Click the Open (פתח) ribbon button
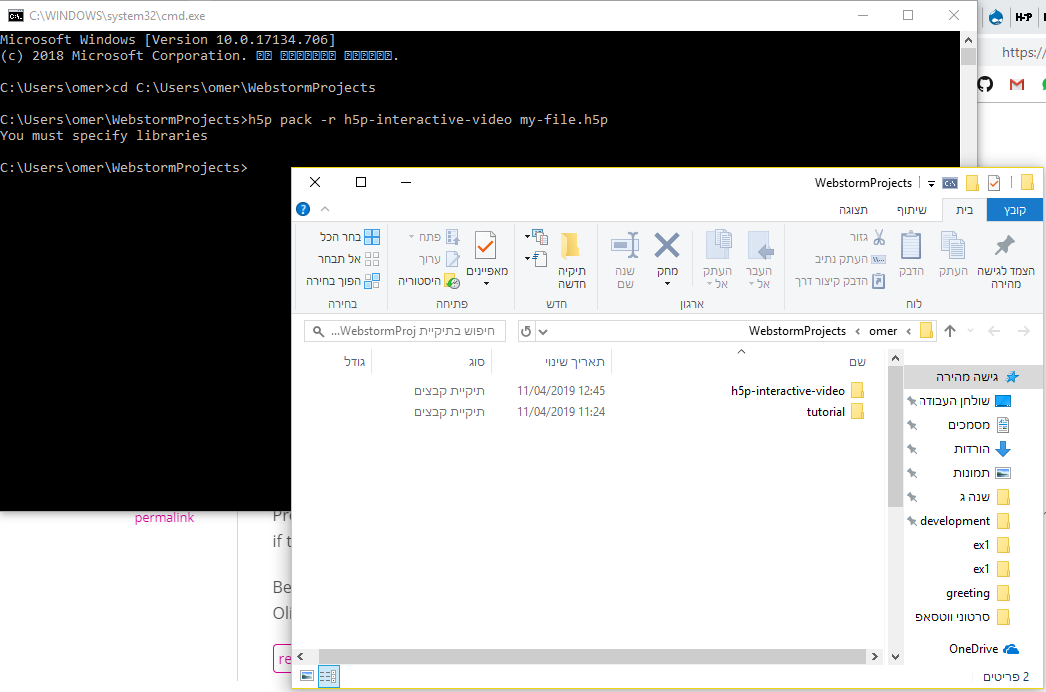 tap(434, 237)
